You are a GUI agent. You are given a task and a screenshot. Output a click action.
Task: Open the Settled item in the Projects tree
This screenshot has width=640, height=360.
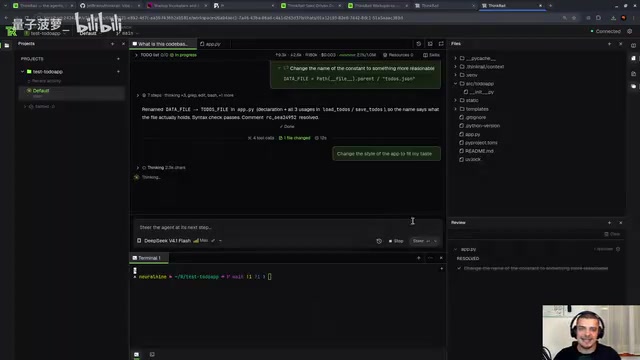pyautogui.click(x=42, y=107)
